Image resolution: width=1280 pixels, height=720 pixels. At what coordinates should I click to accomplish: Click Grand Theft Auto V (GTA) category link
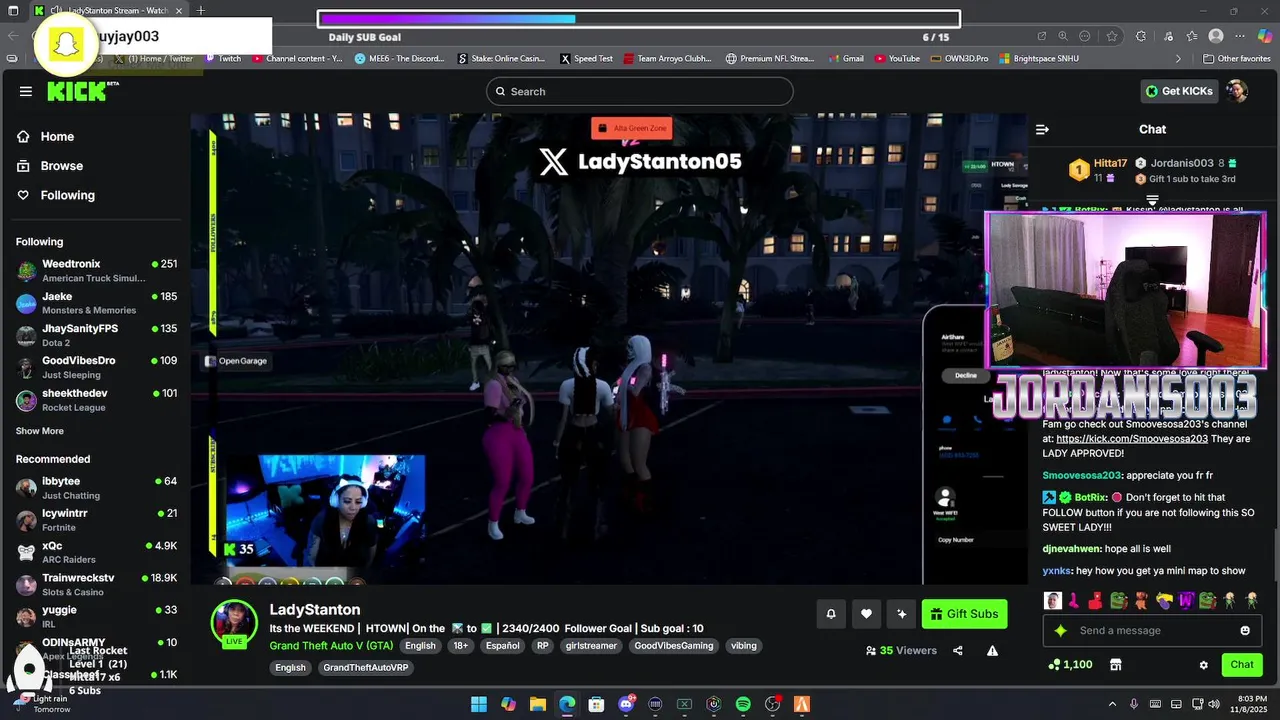pyautogui.click(x=331, y=646)
